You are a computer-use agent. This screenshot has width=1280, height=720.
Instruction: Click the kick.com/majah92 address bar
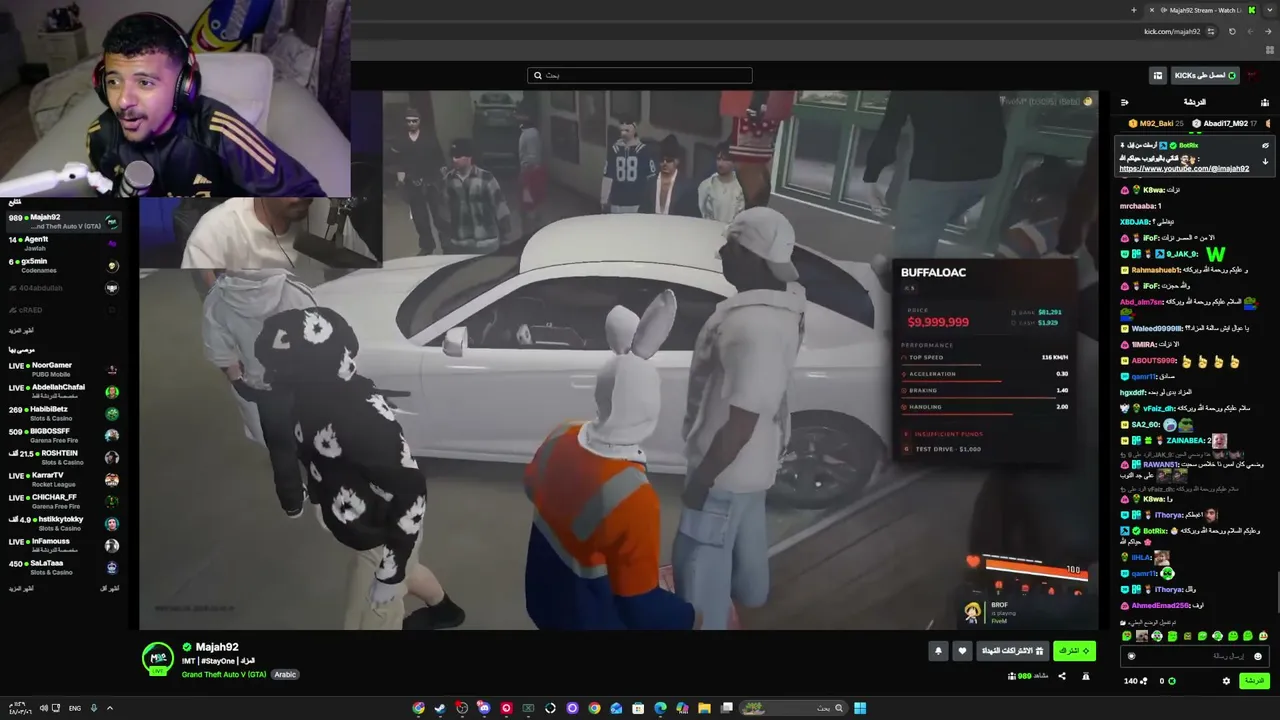[1172, 31]
